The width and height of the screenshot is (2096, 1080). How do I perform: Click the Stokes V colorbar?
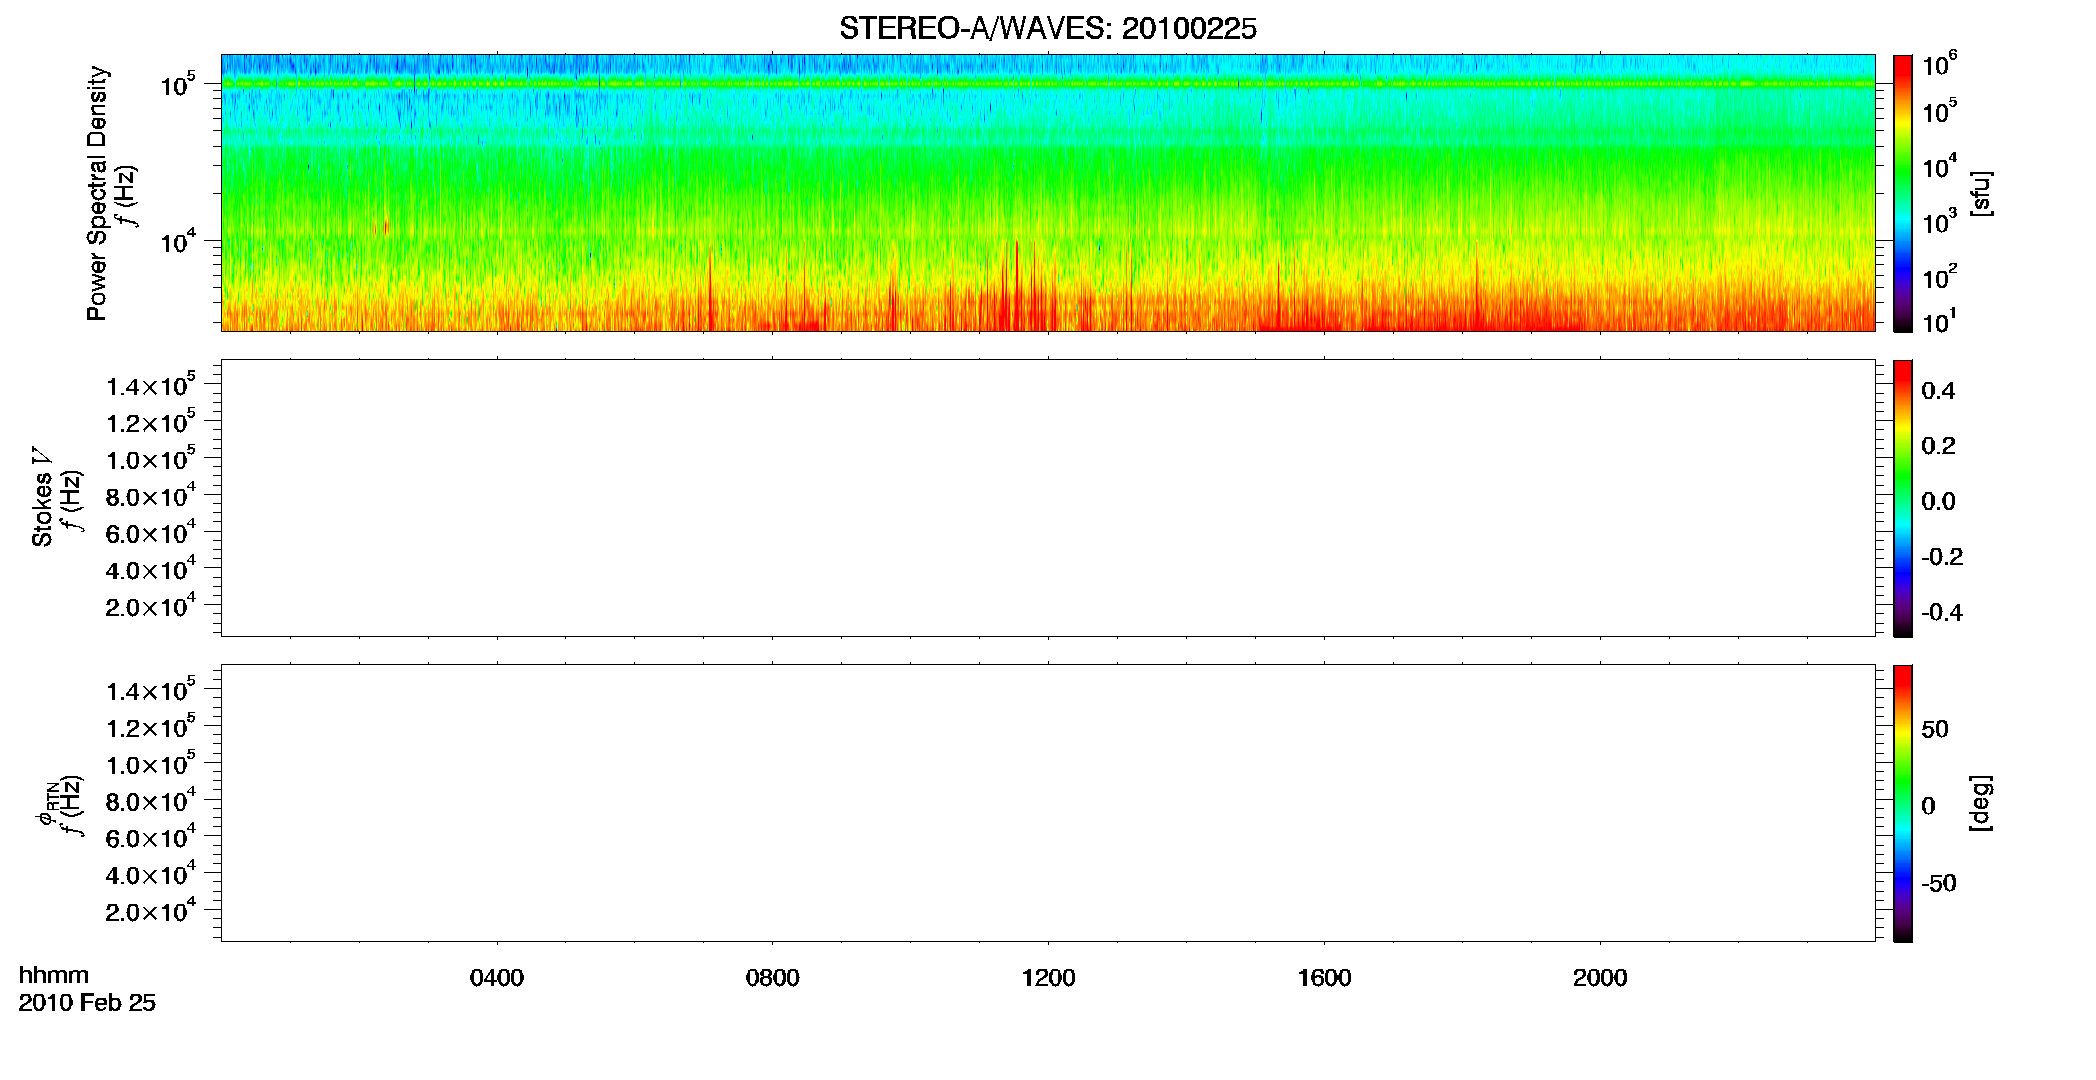(1902, 497)
